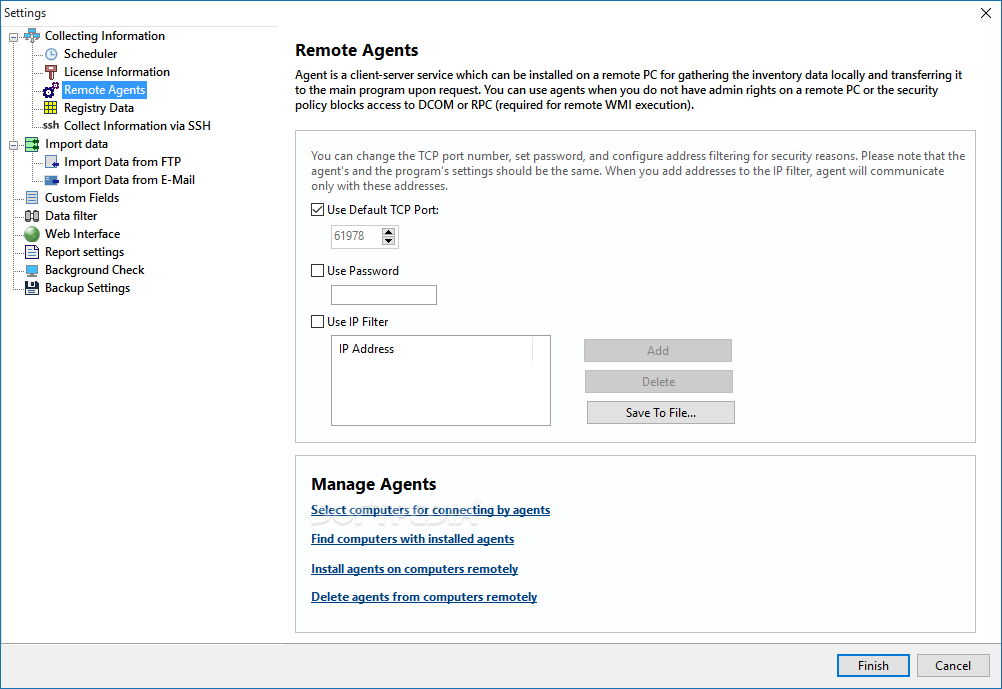Enable the Use Password checkbox
1002x689 pixels.
pos(318,271)
